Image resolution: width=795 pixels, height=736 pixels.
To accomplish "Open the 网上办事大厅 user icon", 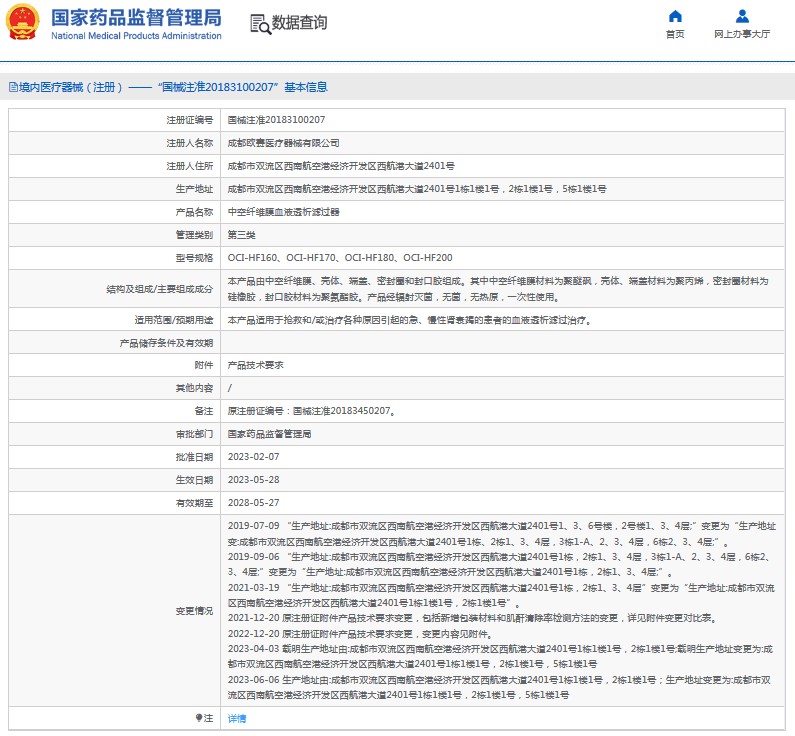I will pos(742,16).
